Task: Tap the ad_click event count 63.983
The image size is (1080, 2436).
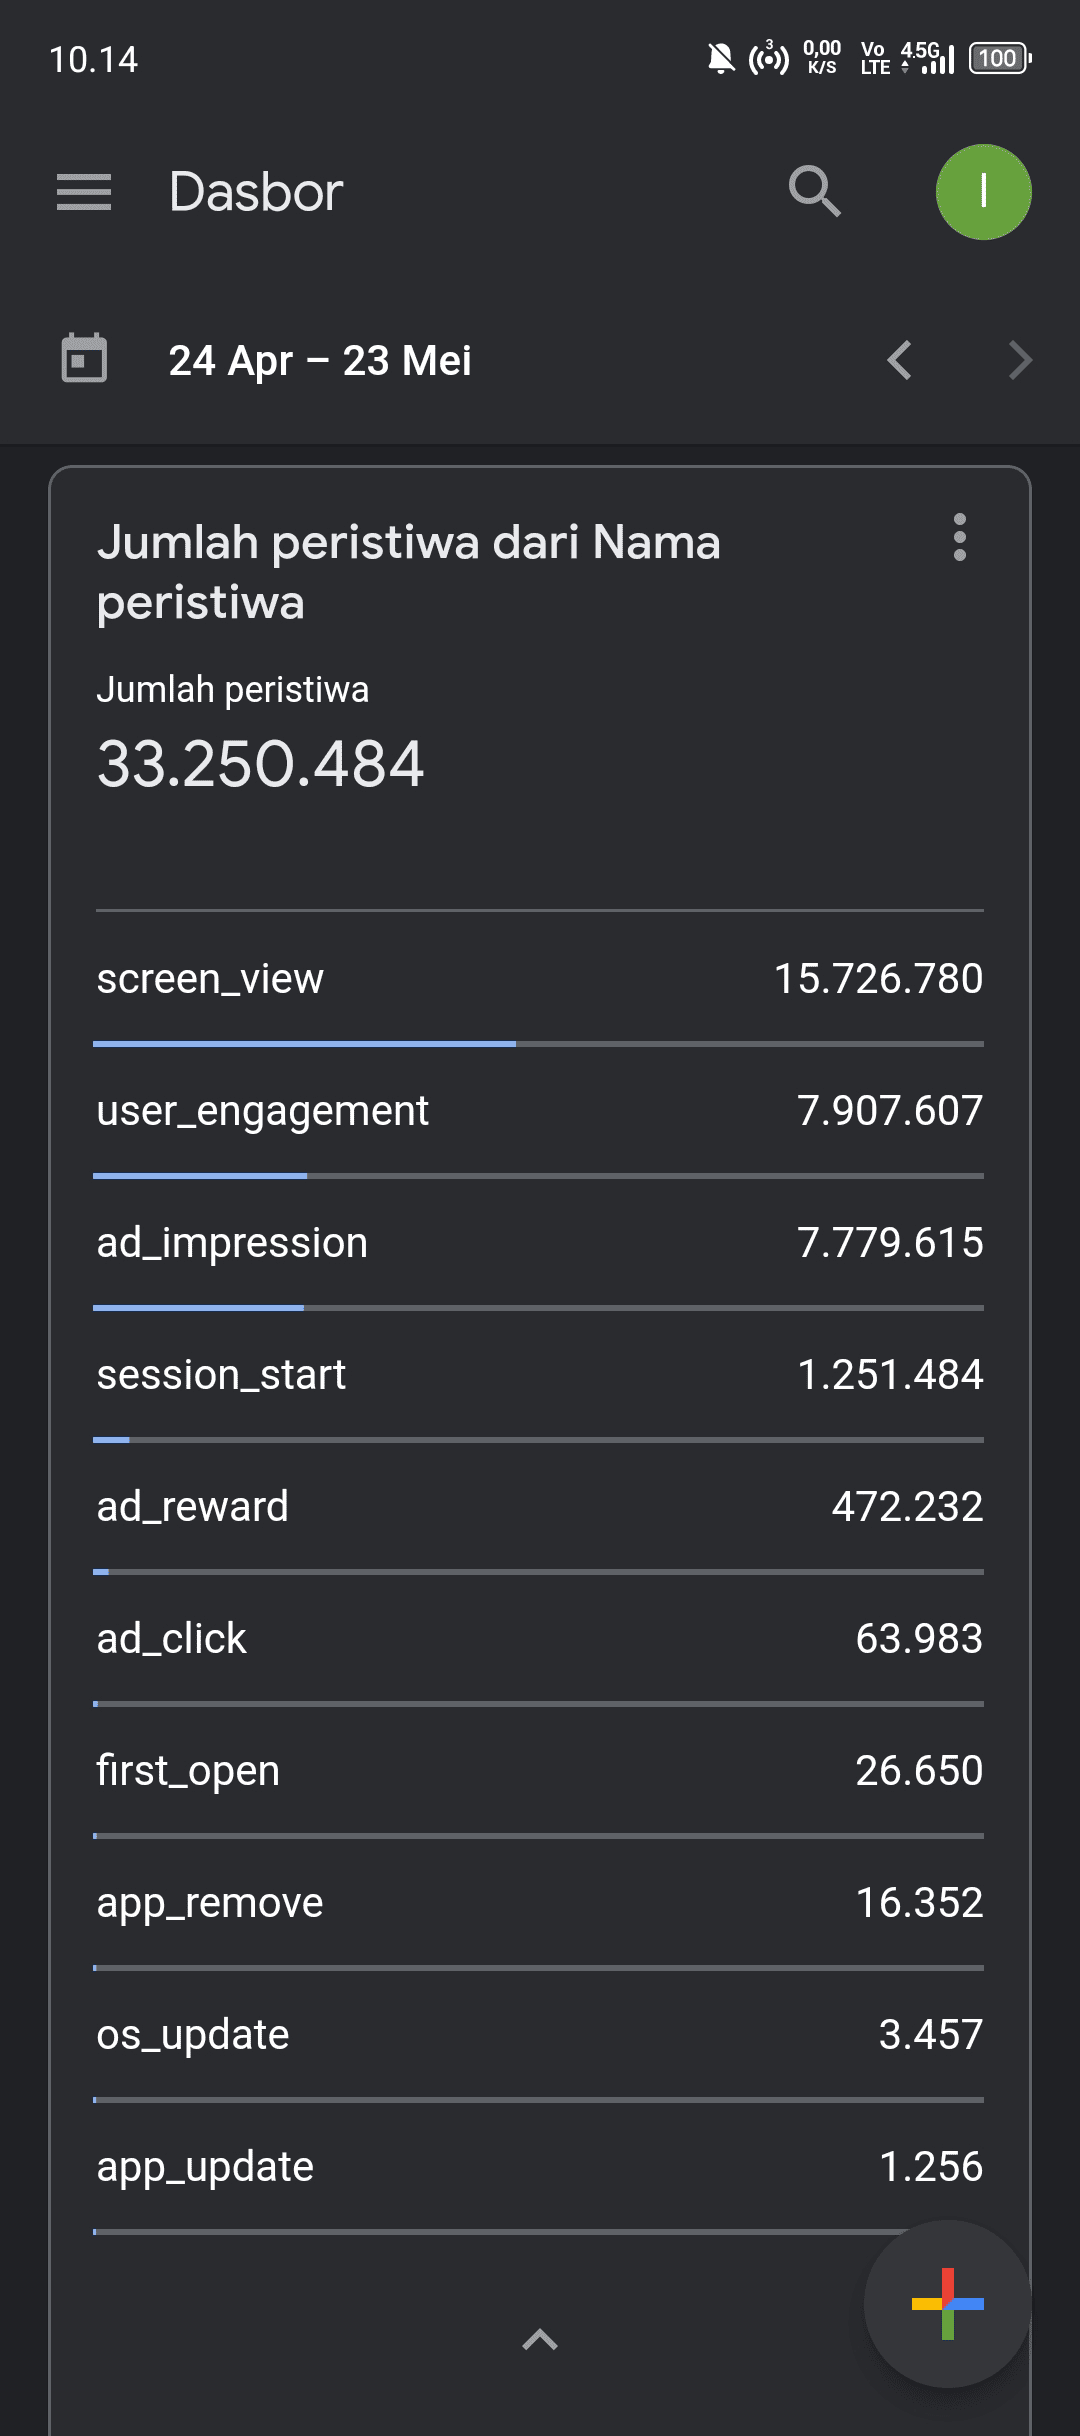Action: 918,1638
